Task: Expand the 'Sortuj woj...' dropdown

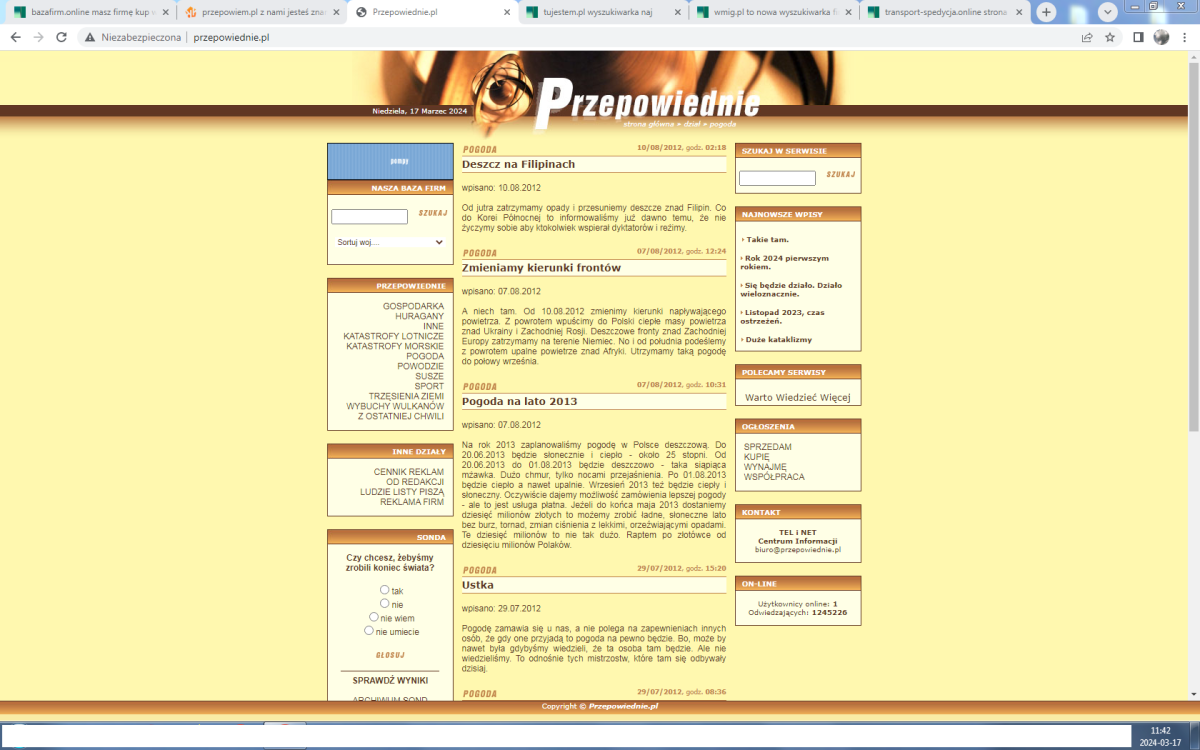Action: point(390,242)
